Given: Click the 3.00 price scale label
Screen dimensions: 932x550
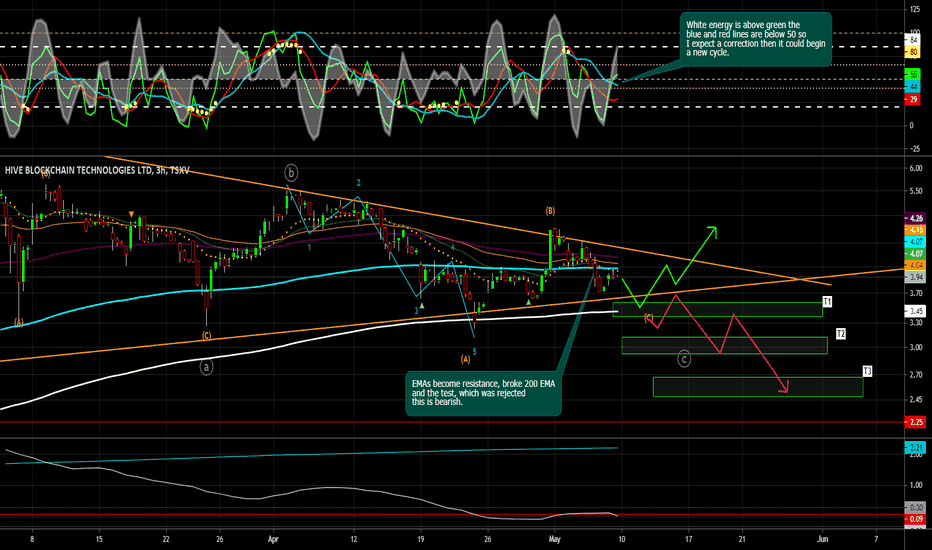Looking at the screenshot, I should click(x=916, y=347).
